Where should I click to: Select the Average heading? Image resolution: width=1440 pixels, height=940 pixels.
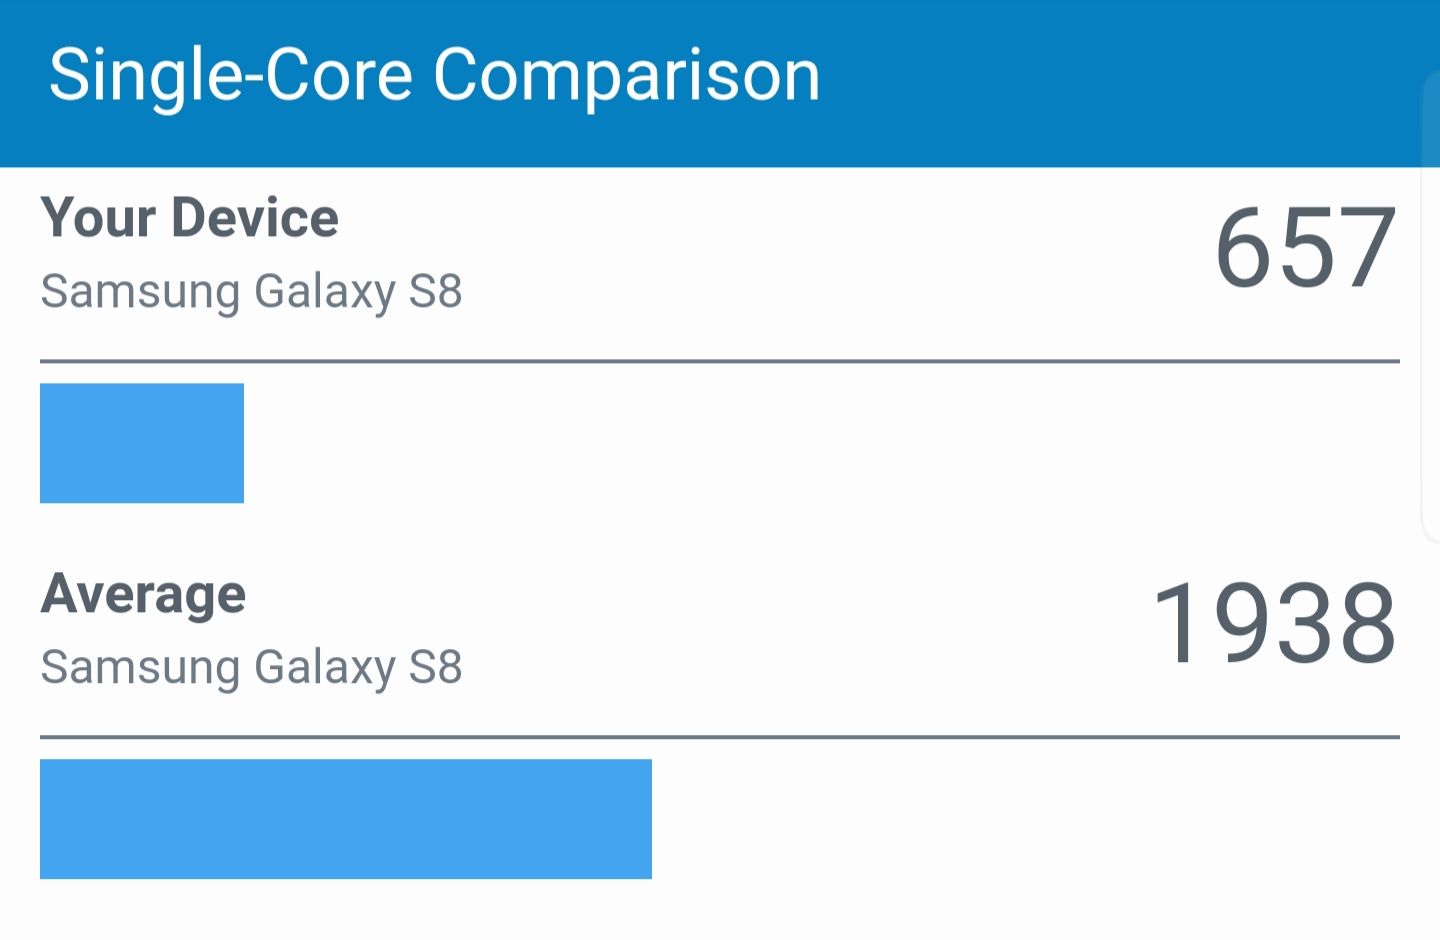pyautogui.click(x=143, y=595)
